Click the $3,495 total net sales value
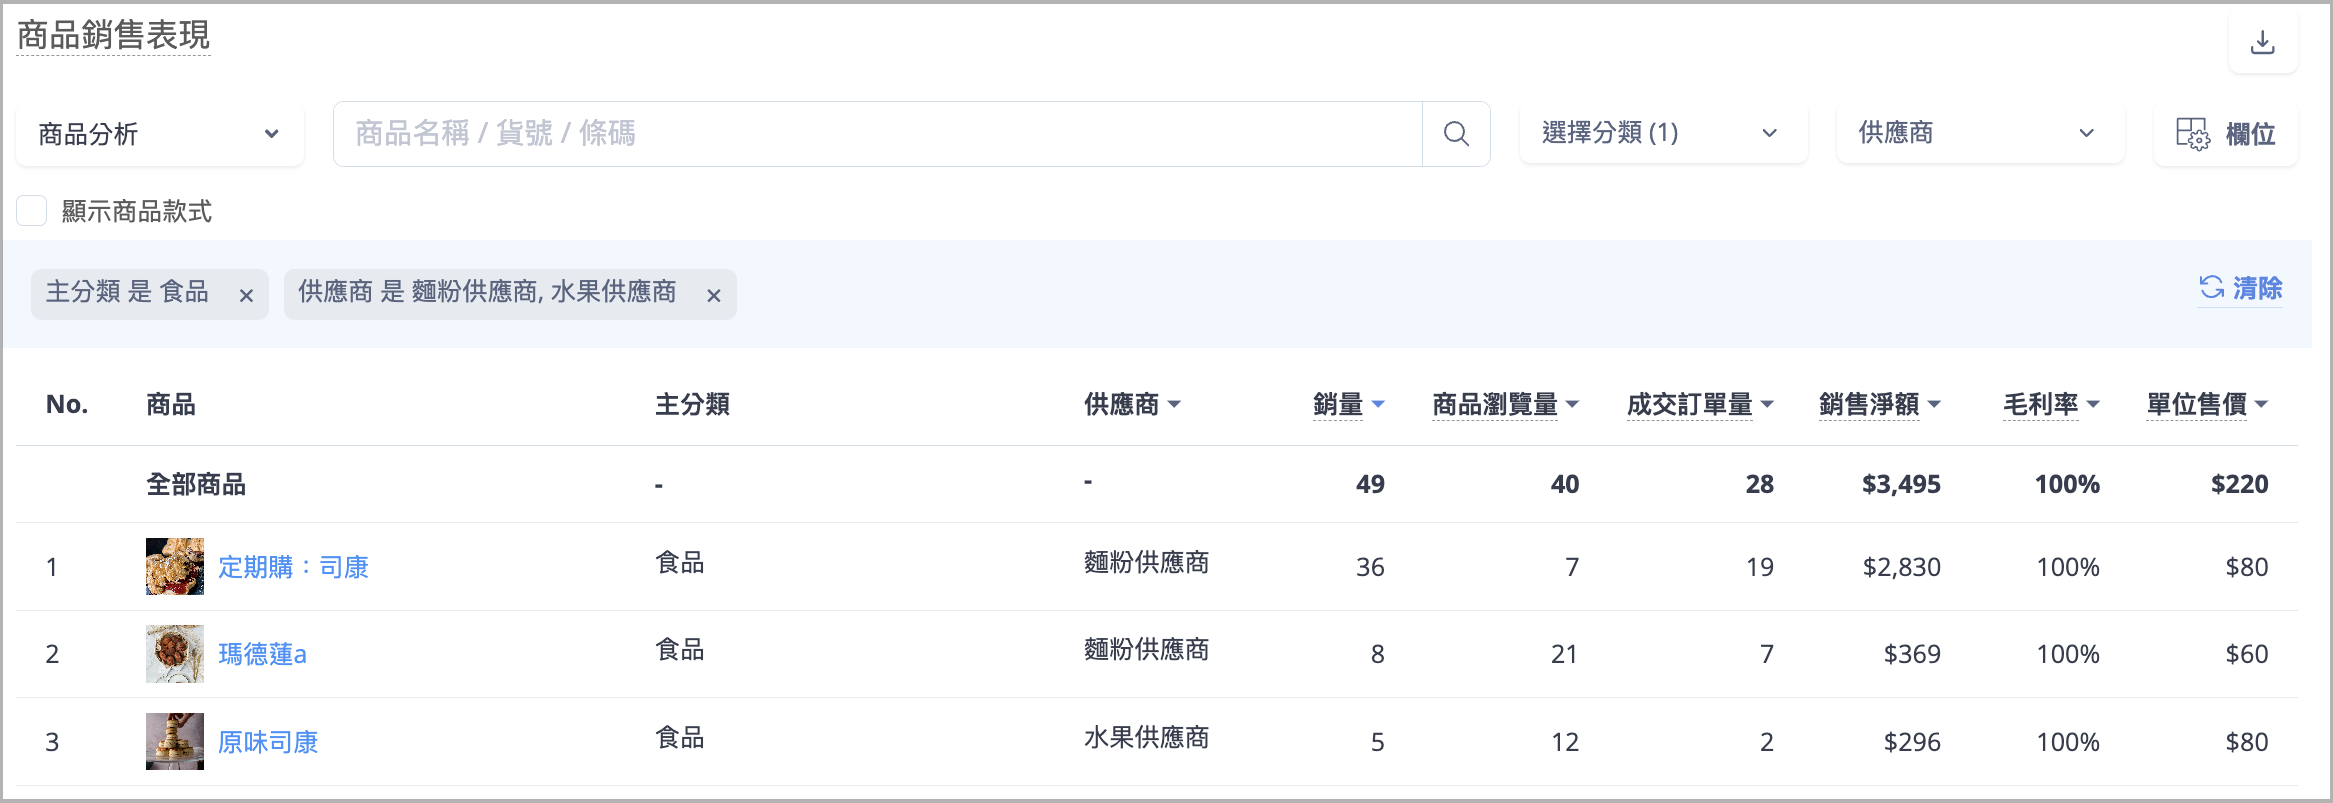 [1901, 484]
